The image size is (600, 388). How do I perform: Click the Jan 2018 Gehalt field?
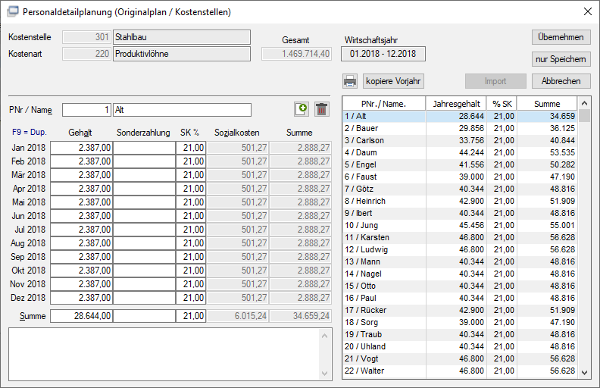pyautogui.click(x=82, y=148)
